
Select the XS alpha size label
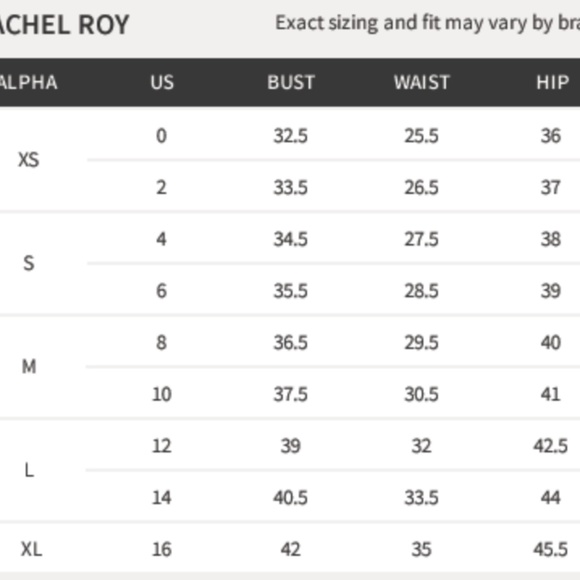coord(28,160)
